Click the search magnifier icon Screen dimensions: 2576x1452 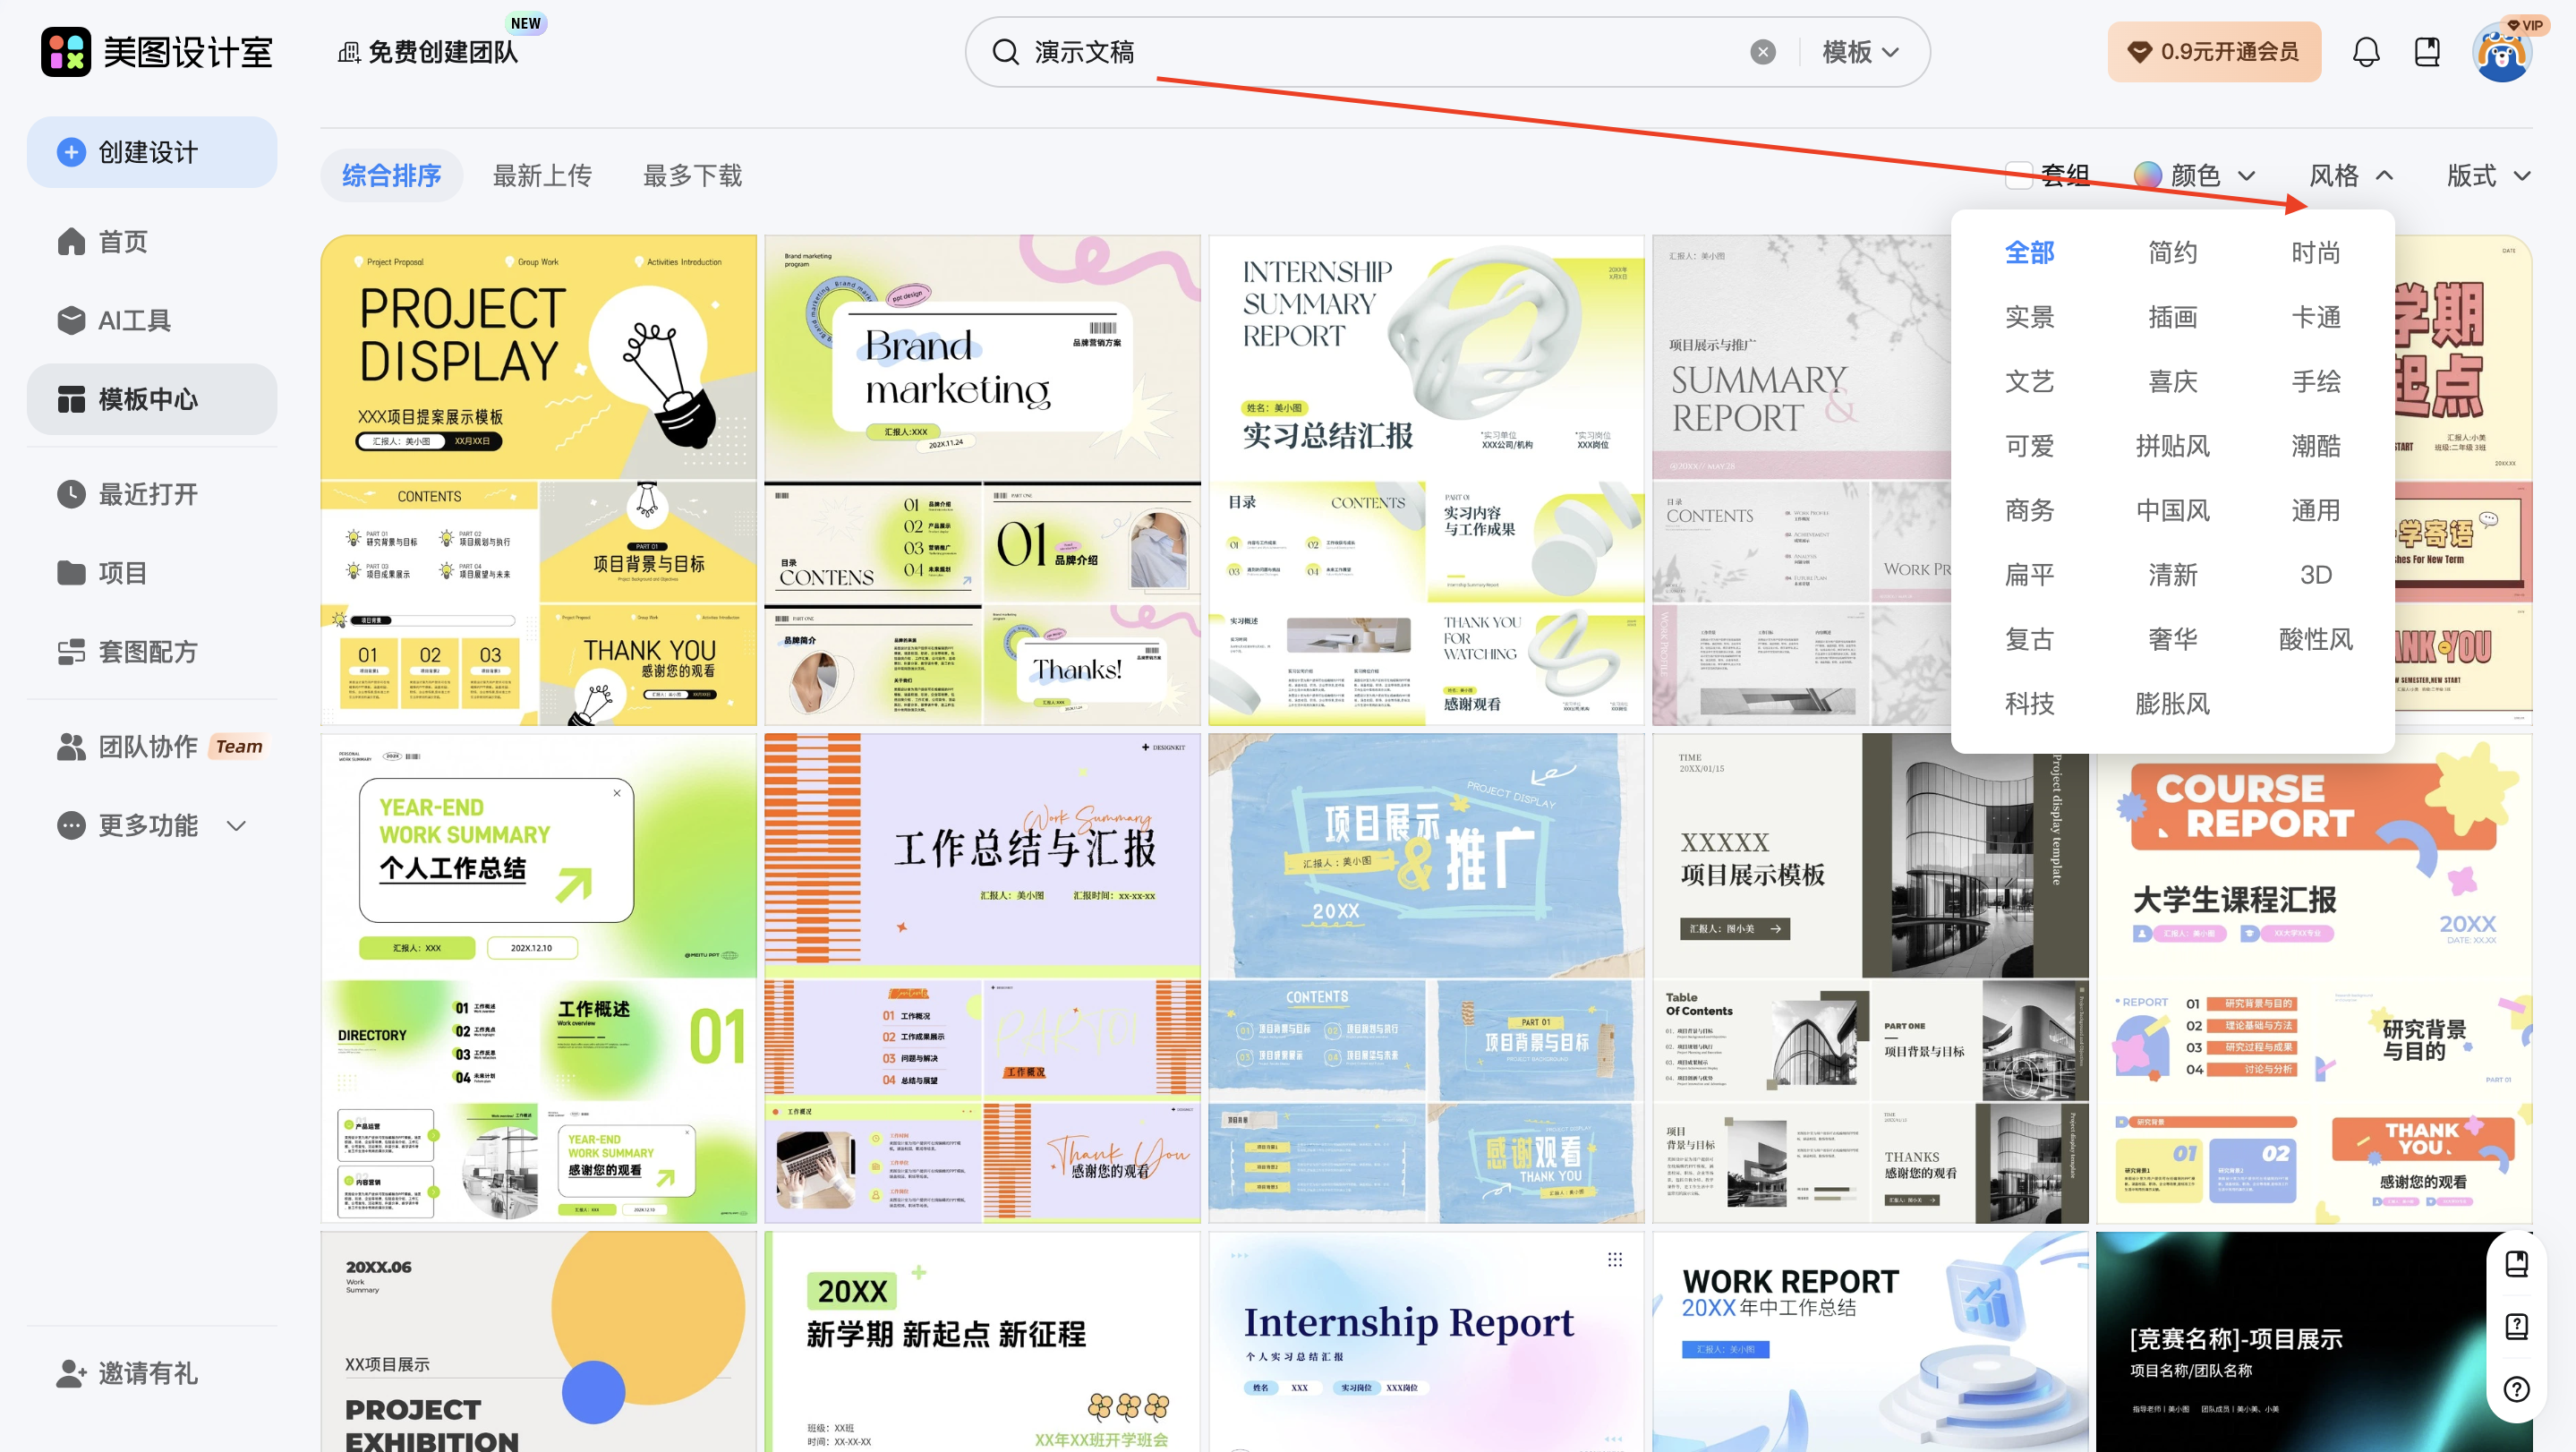click(1005, 52)
